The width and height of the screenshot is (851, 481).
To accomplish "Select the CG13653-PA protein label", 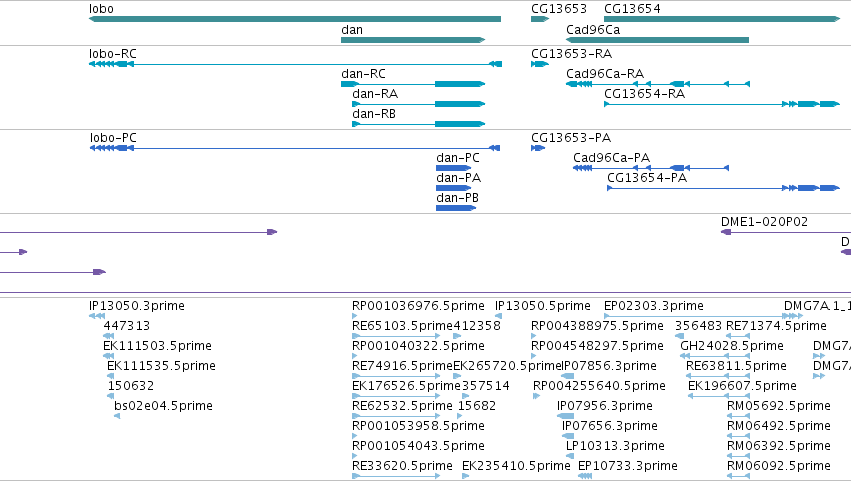I will click(571, 138).
